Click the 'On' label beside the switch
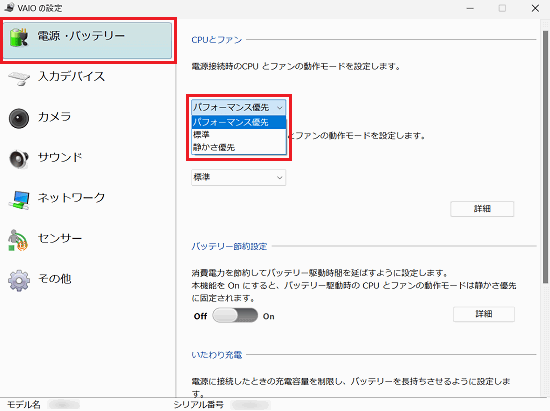The height and width of the screenshot is (411, 550). [x=269, y=316]
